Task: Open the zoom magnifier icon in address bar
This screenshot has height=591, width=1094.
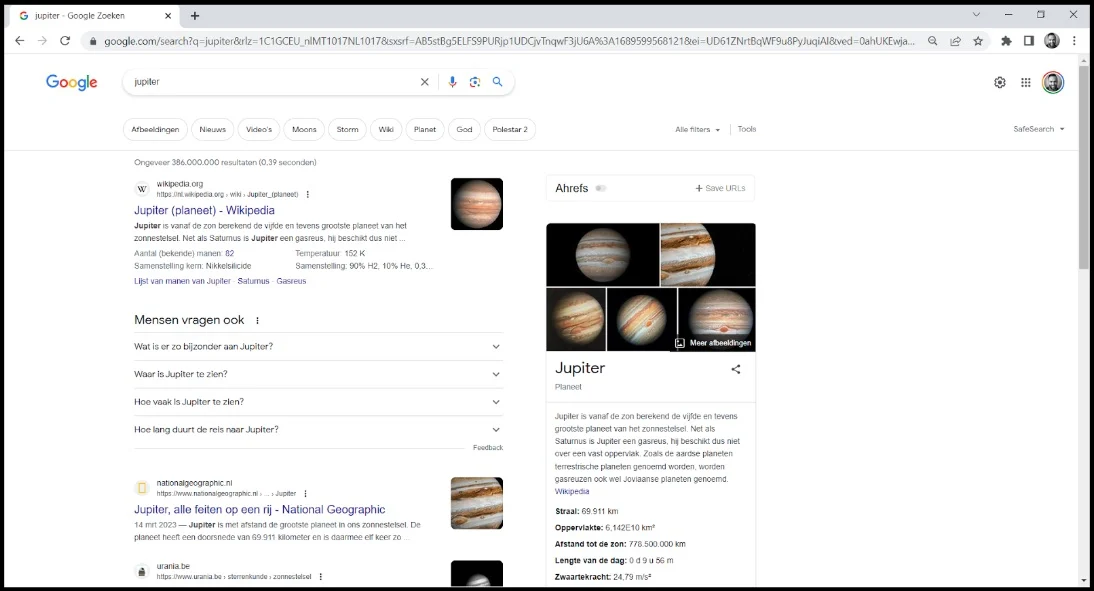Action: click(932, 41)
